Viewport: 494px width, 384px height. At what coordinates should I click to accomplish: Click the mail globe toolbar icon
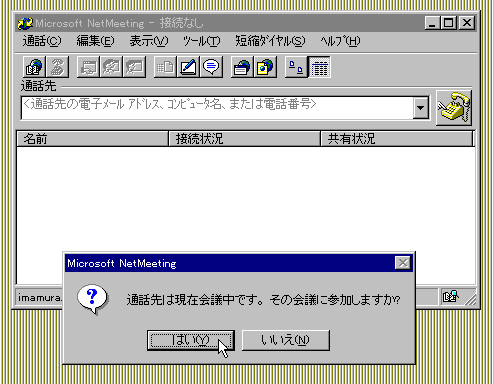pos(242,67)
